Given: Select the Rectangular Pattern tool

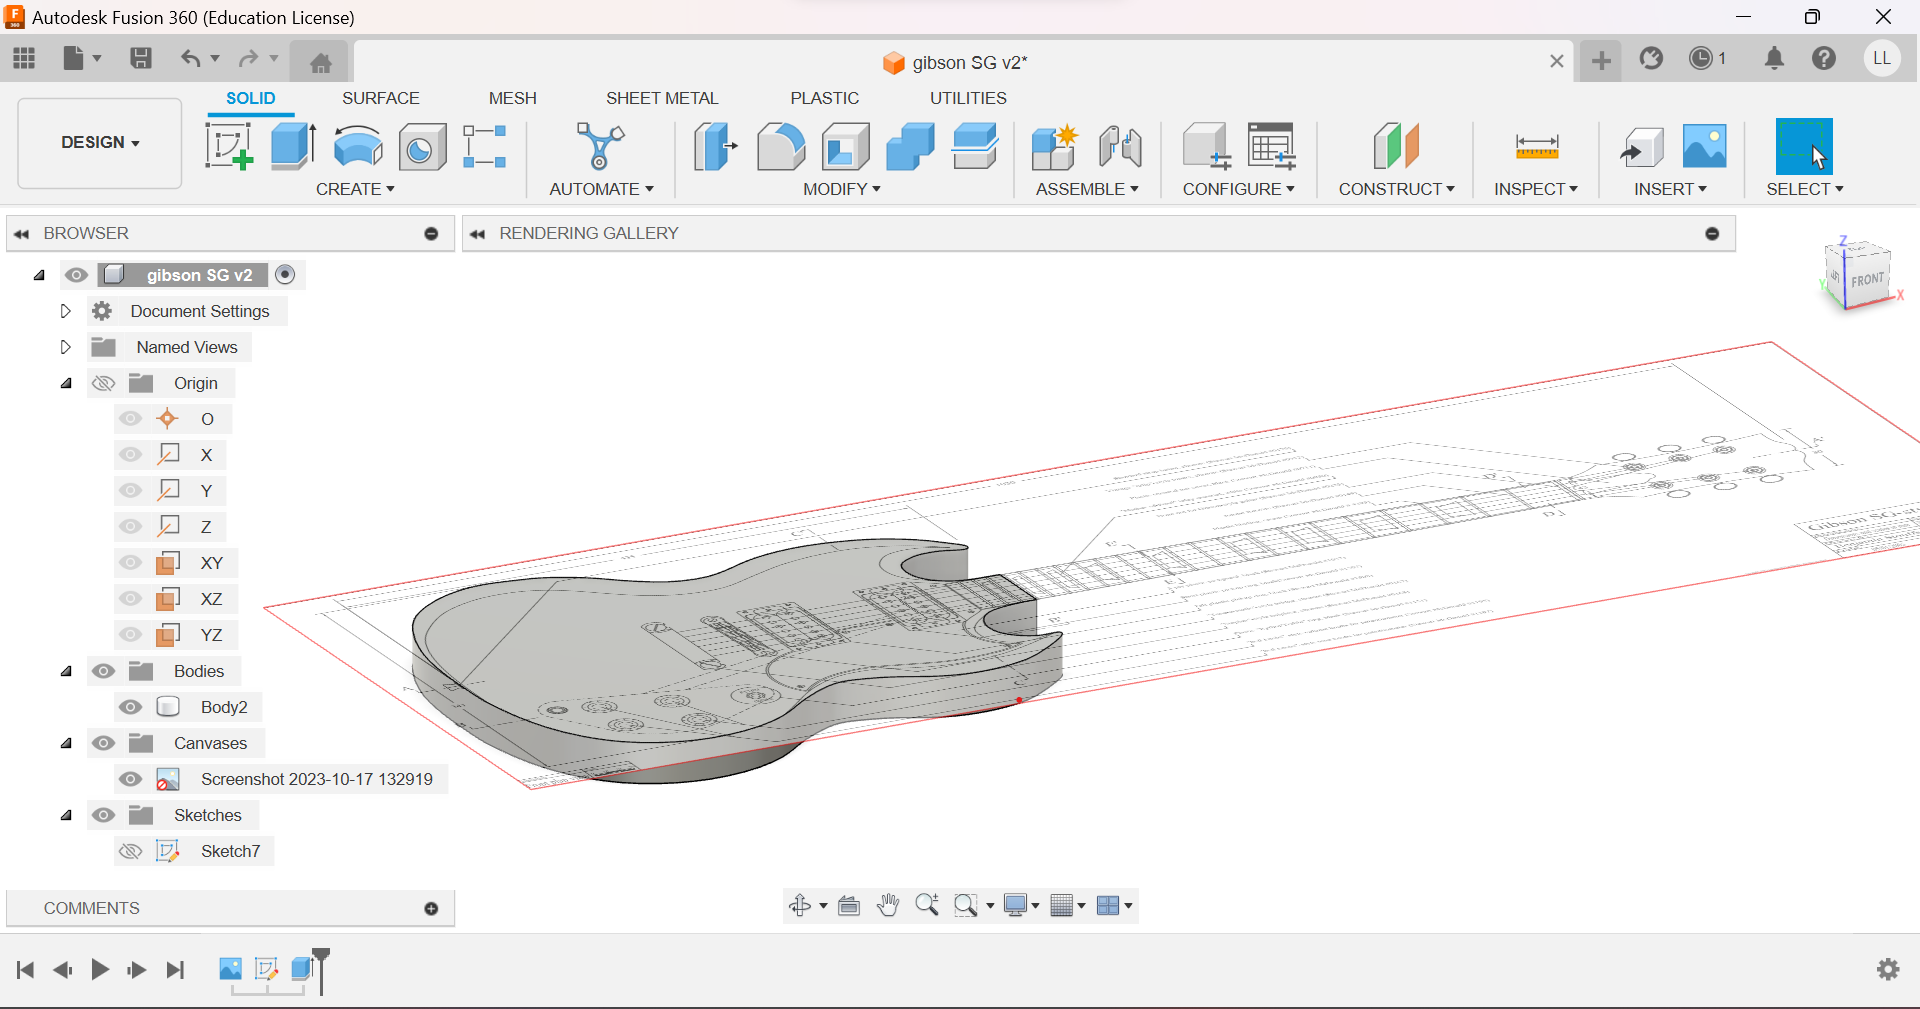Looking at the screenshot, I should pos(485,146).
